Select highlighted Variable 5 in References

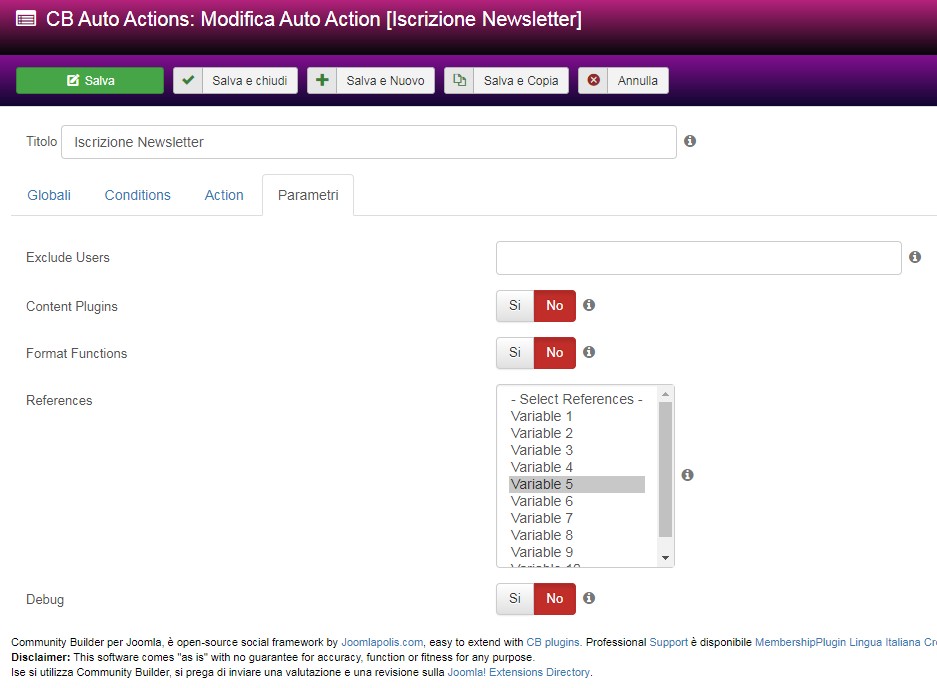click(x=577, y=484)
